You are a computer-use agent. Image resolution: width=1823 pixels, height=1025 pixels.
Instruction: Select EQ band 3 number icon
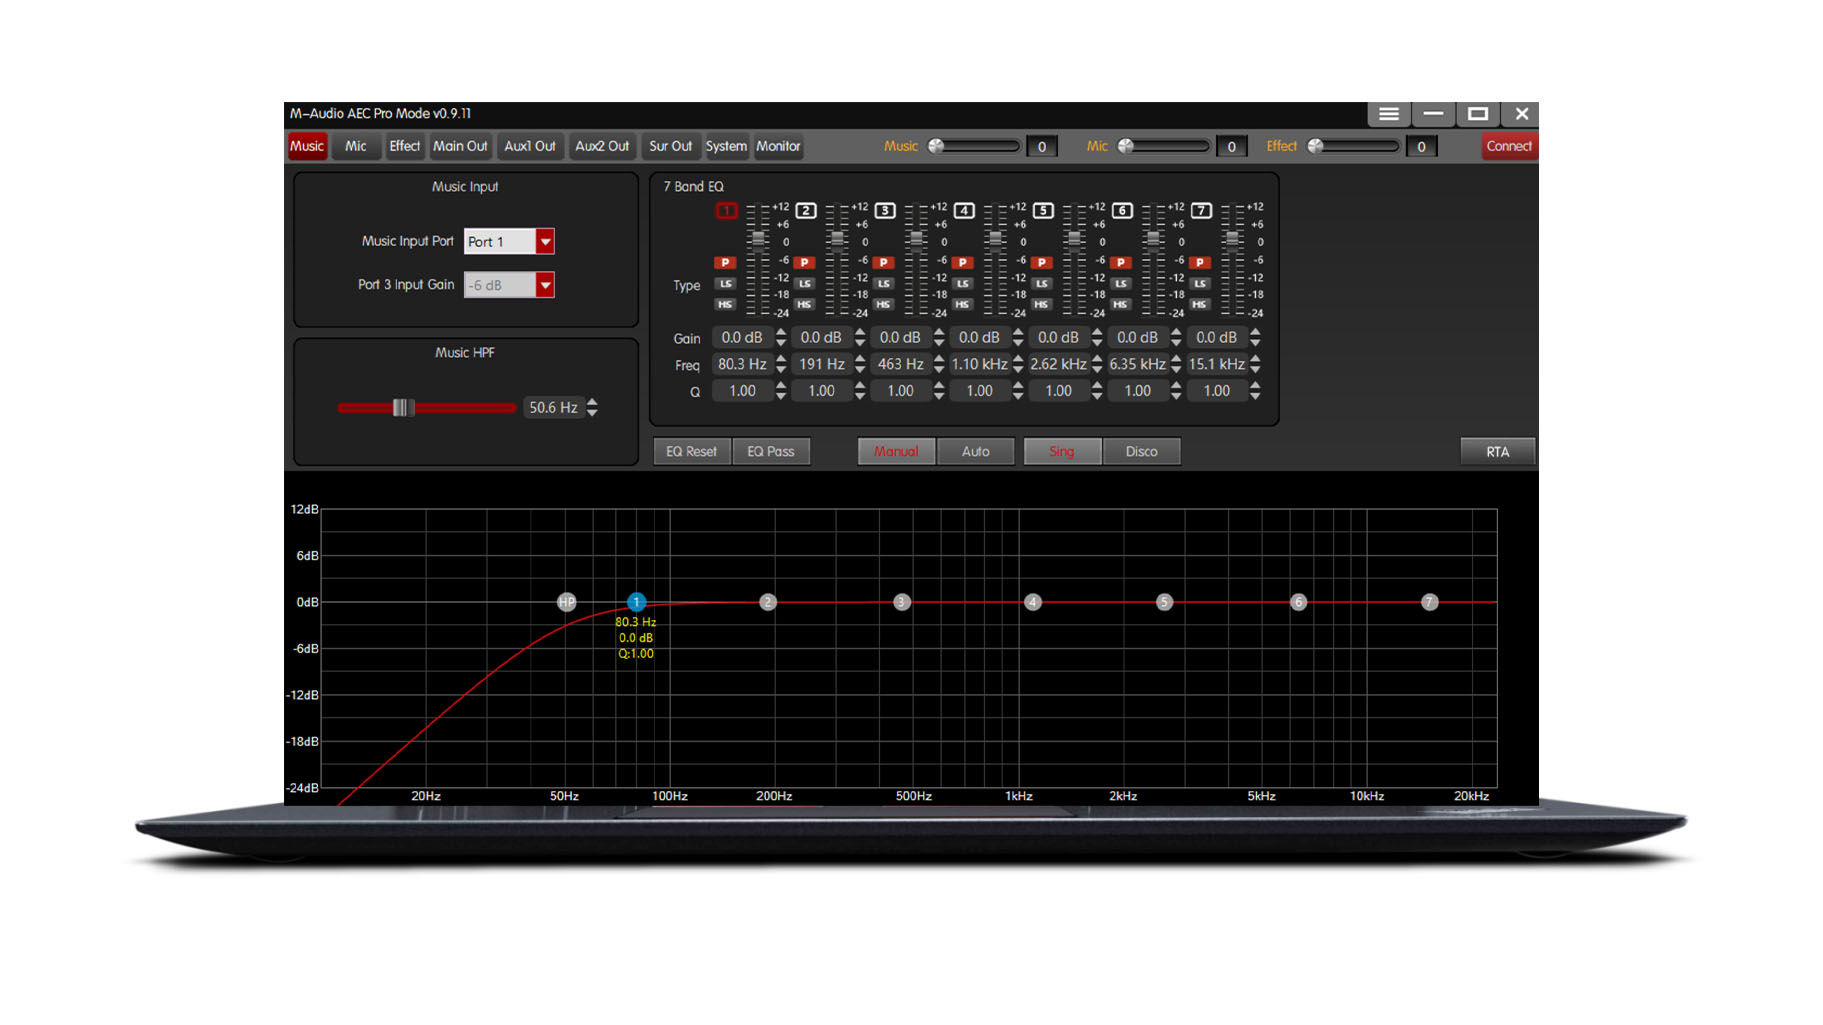click(x=884, y=211)
